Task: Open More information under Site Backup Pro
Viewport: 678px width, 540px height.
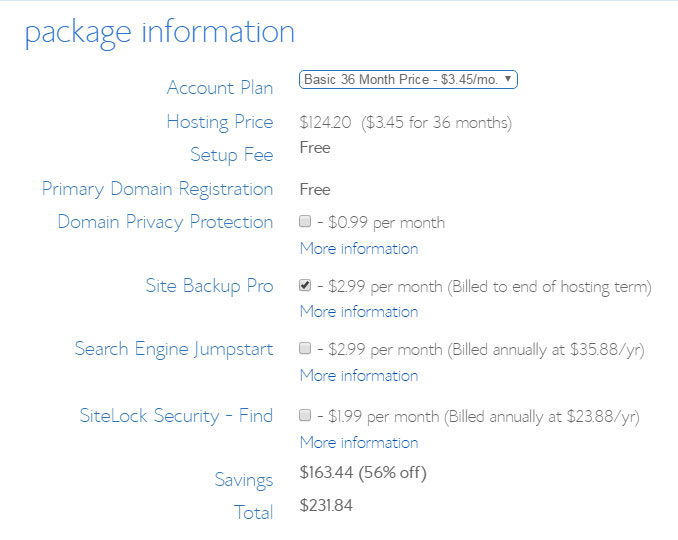Action: pyautogui.click(x=359, y=312)
